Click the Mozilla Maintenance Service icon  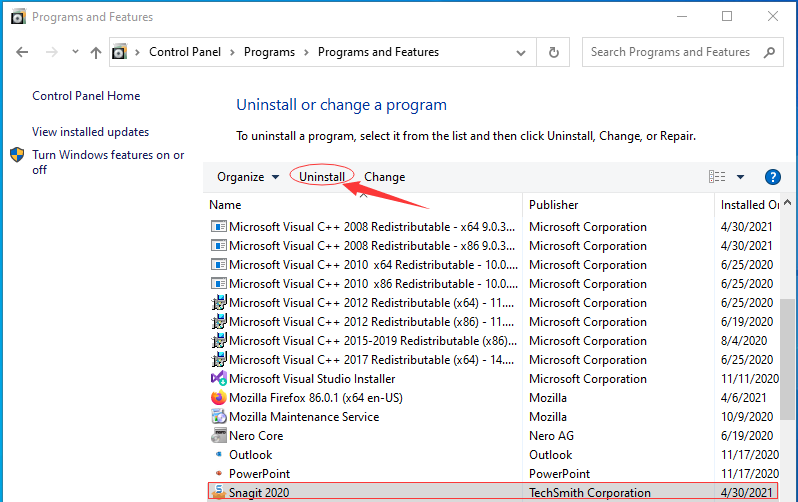tap(218, 416)
